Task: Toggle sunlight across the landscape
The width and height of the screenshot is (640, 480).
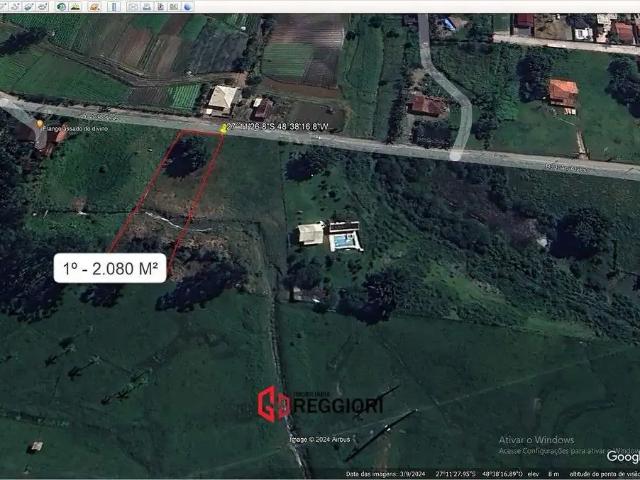Action: pyautogui.click(x=75, y=6)
